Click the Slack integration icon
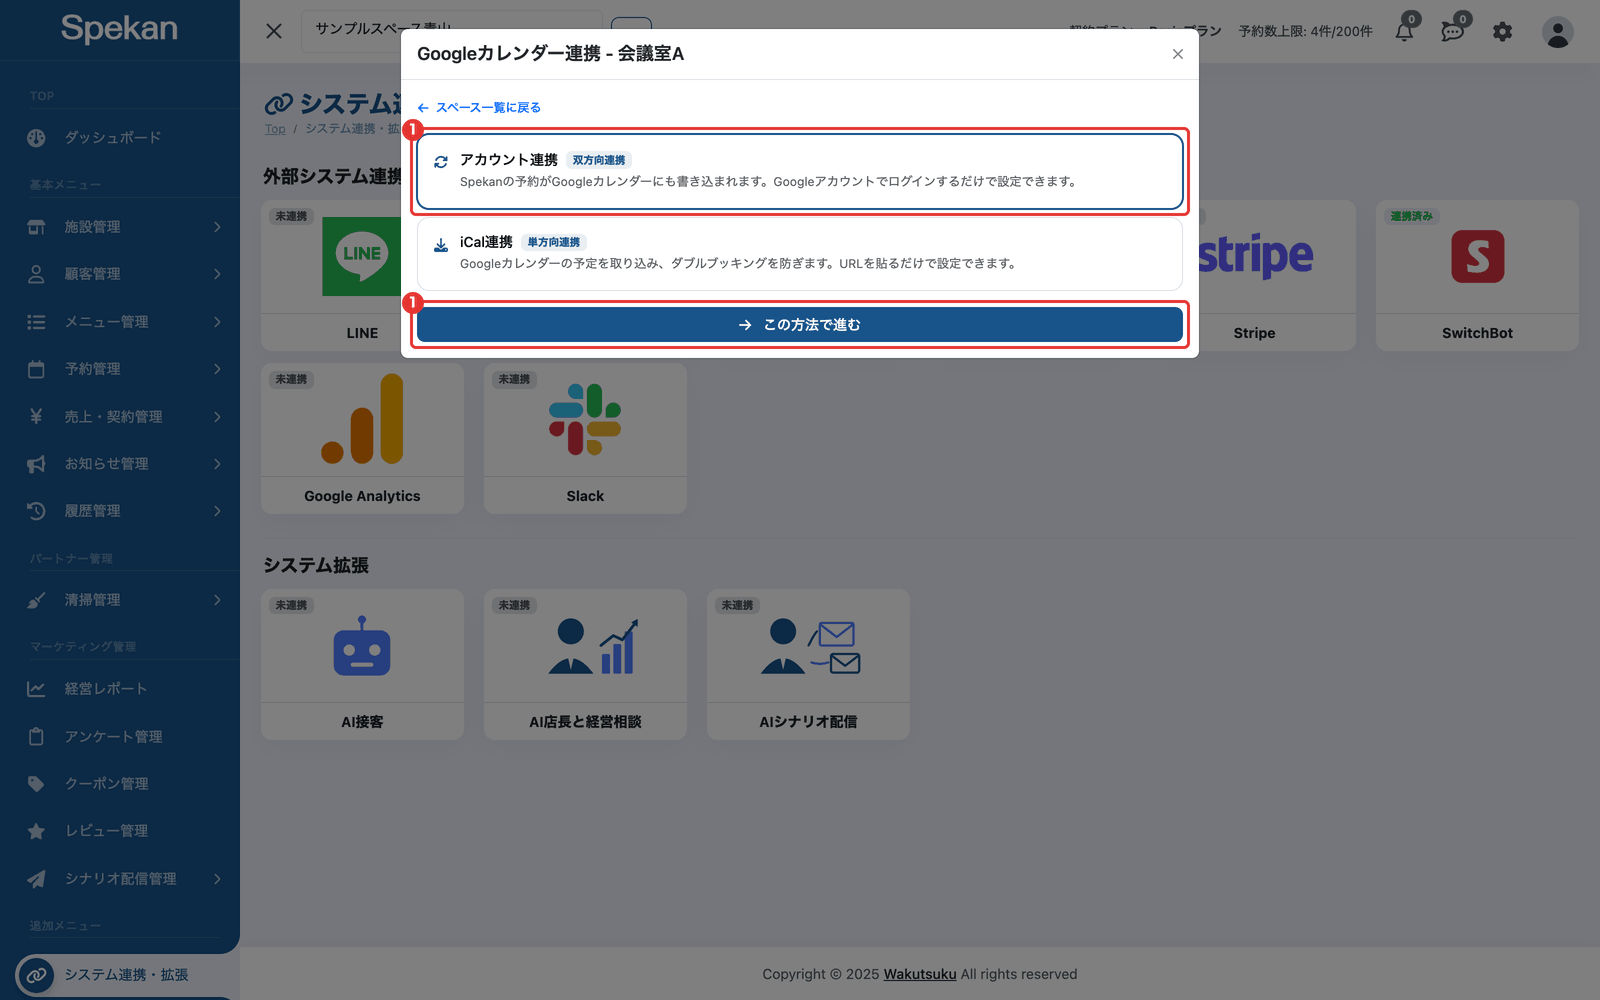 pos(585,419)
